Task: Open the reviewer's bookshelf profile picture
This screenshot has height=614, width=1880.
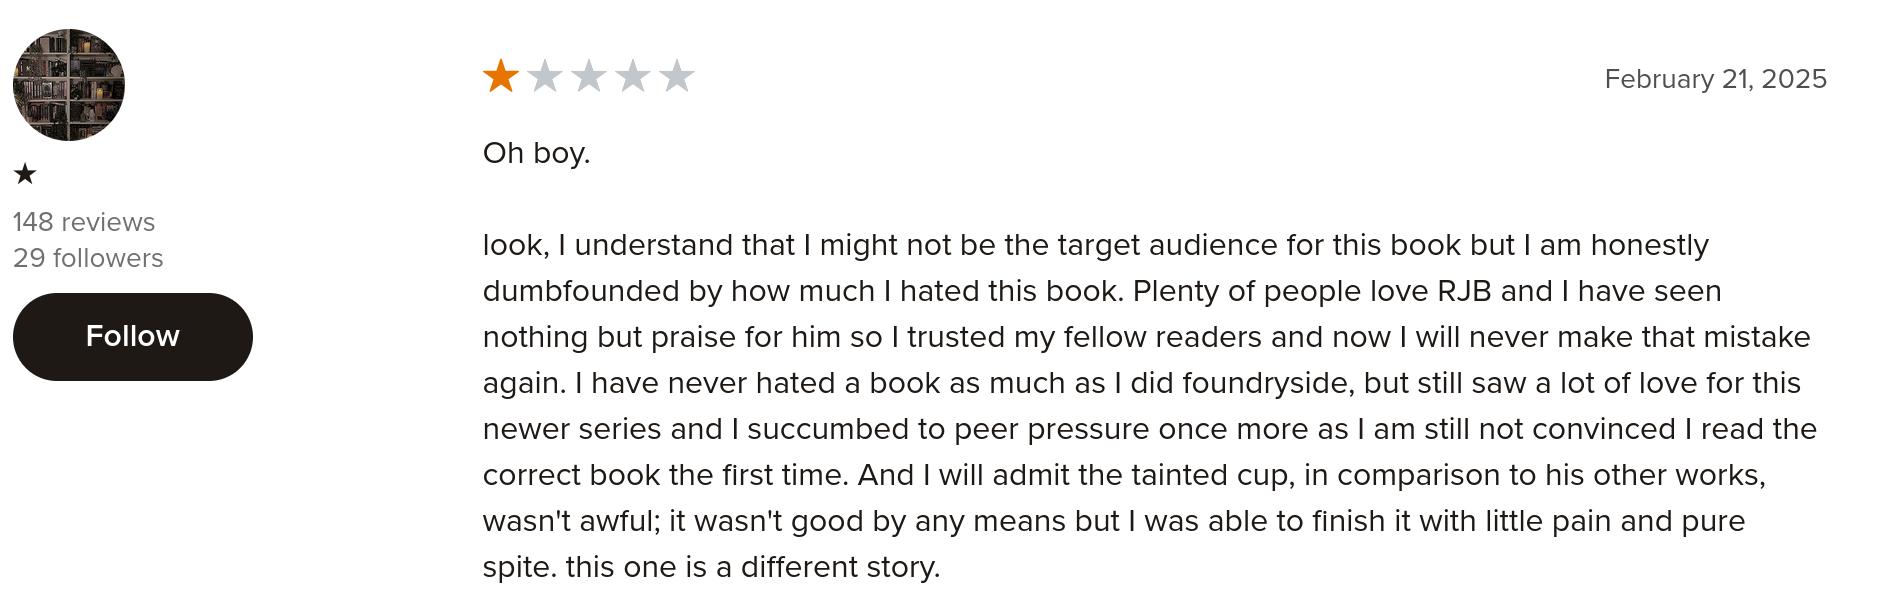Action: tap(69, 85)
